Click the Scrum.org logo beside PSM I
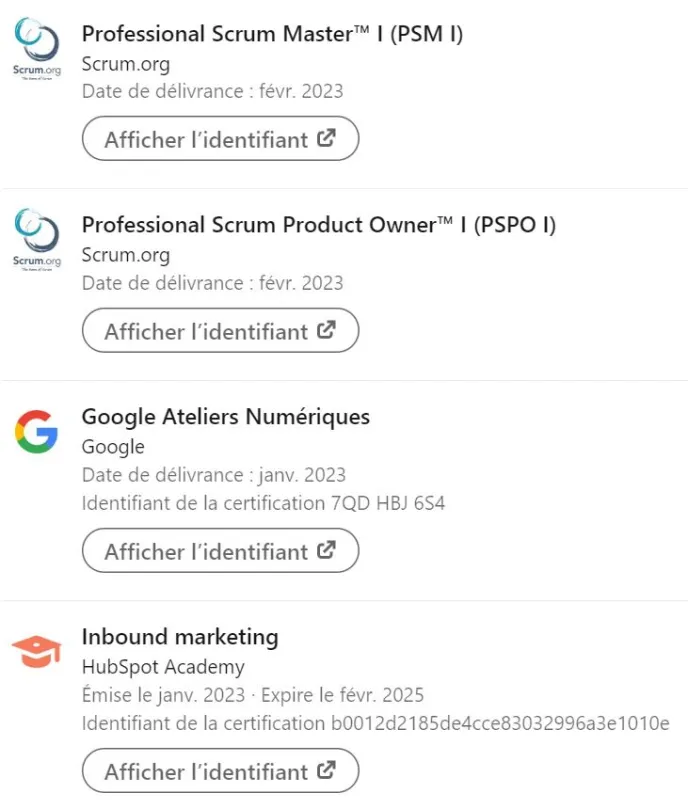This screenshot has width=688, height=809. tap(37, 48)
